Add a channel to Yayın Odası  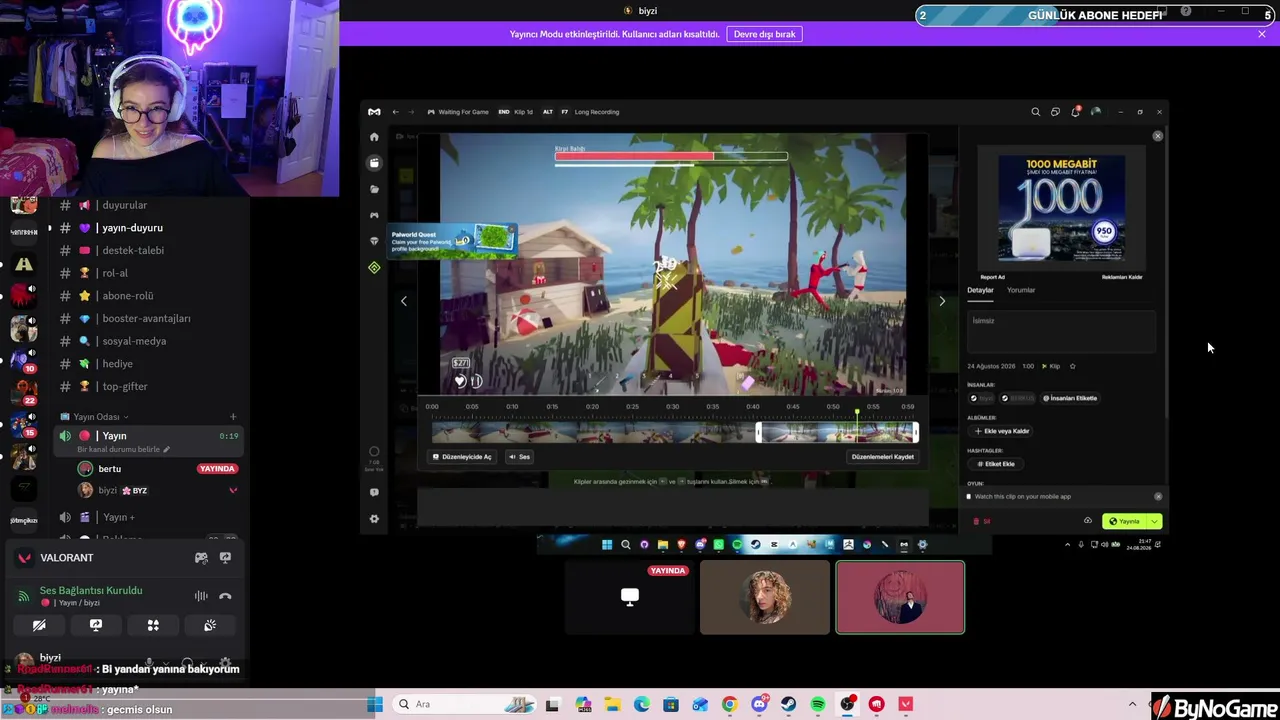(233, 417)
